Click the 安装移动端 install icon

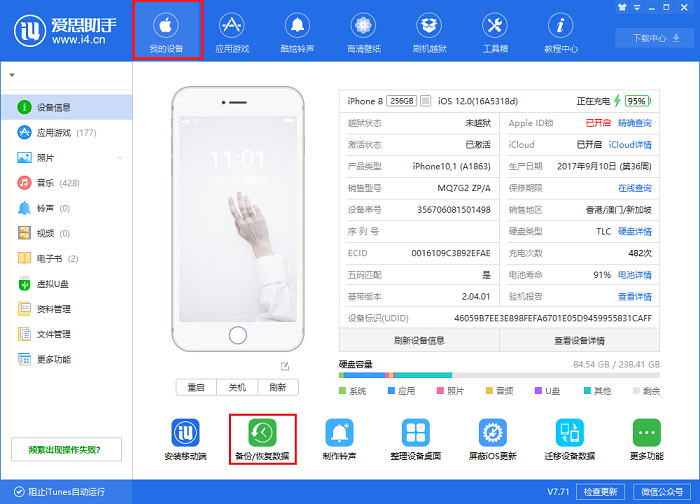(x=185, y=432)
